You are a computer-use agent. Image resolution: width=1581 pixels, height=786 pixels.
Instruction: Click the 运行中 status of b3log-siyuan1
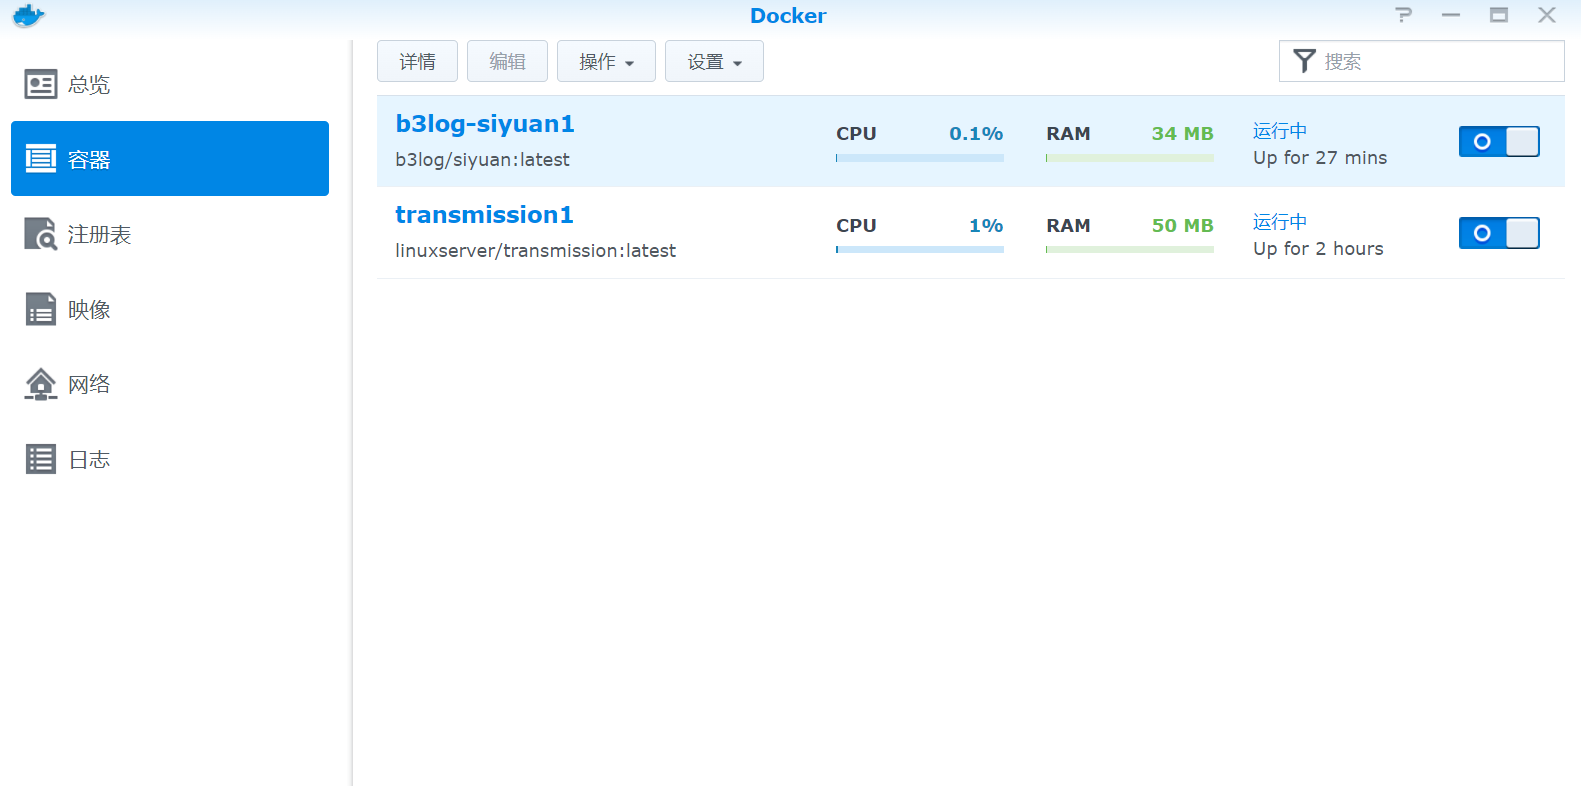tap(1280, 131)
